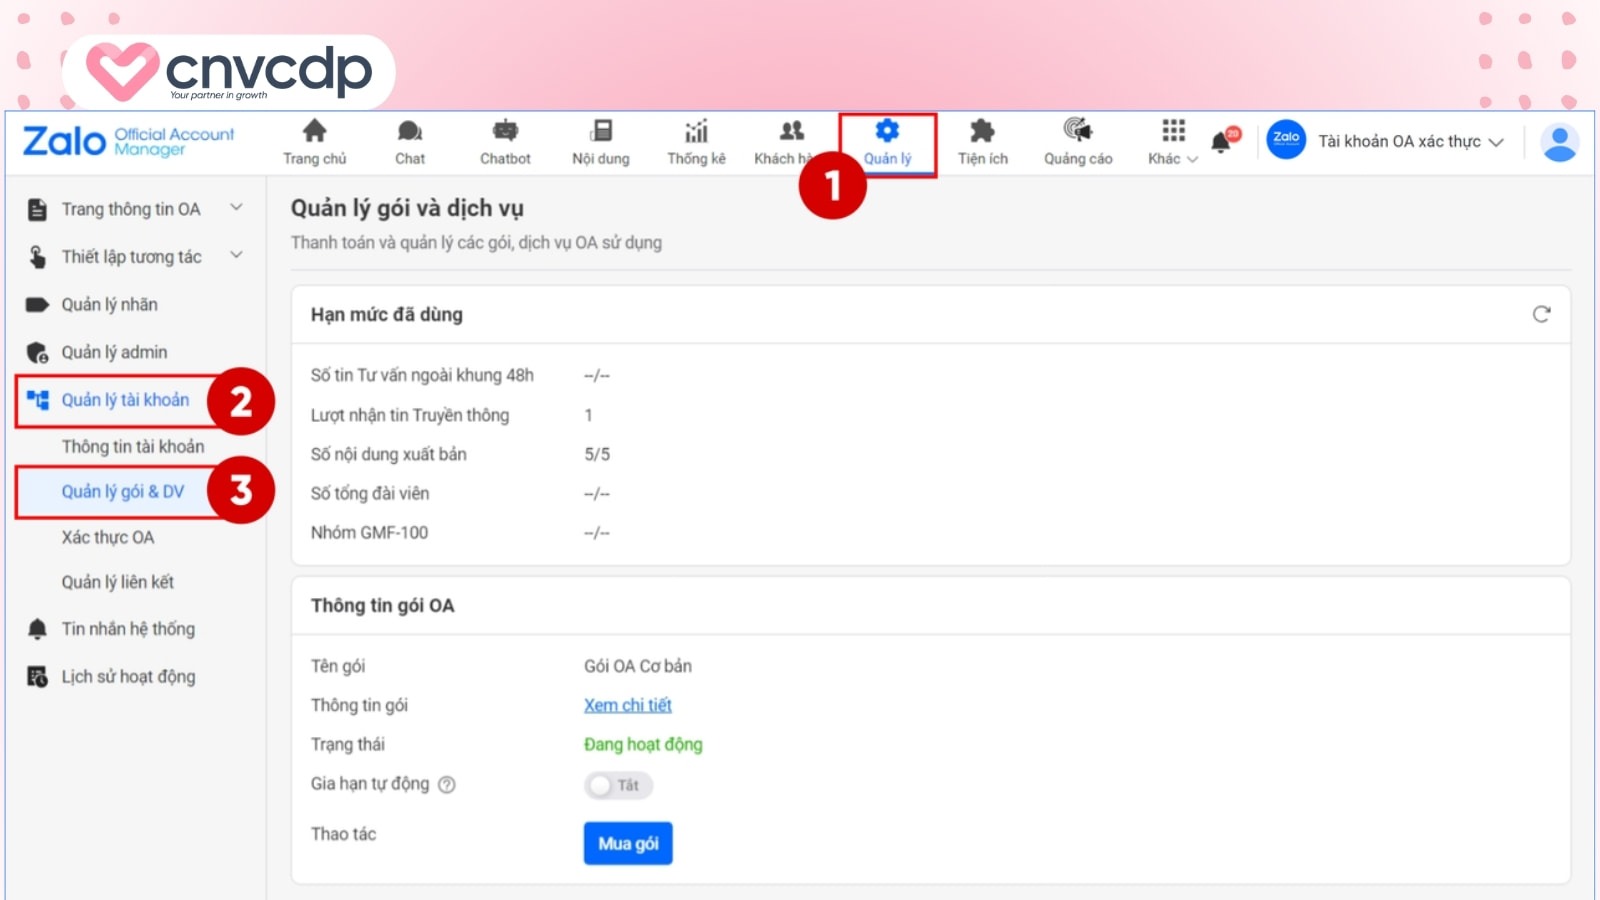This screenshot has height=900, width=1600.
Task: Open Quản lý nhãn in sidebar
Action: coord(110,305)
